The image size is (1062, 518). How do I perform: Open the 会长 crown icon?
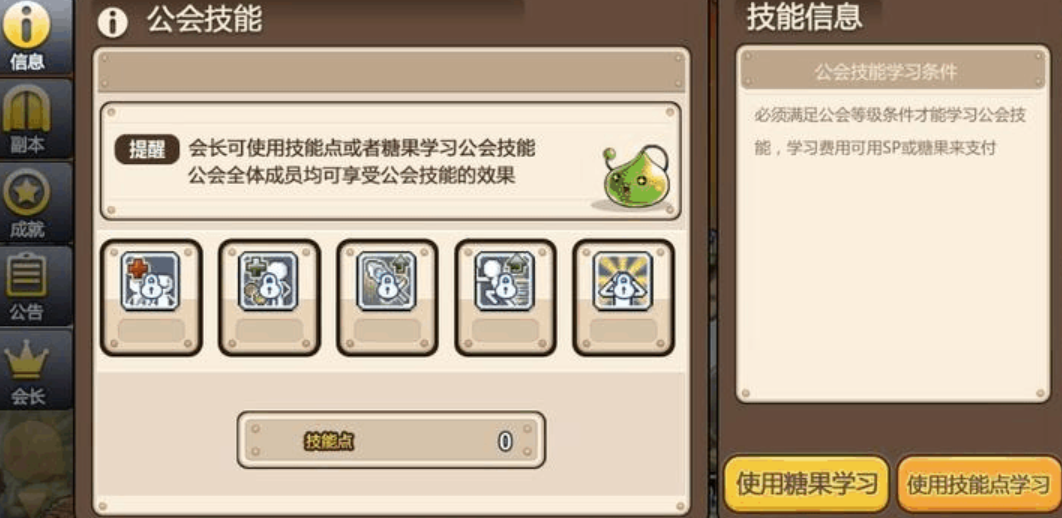tap(28, 369)
